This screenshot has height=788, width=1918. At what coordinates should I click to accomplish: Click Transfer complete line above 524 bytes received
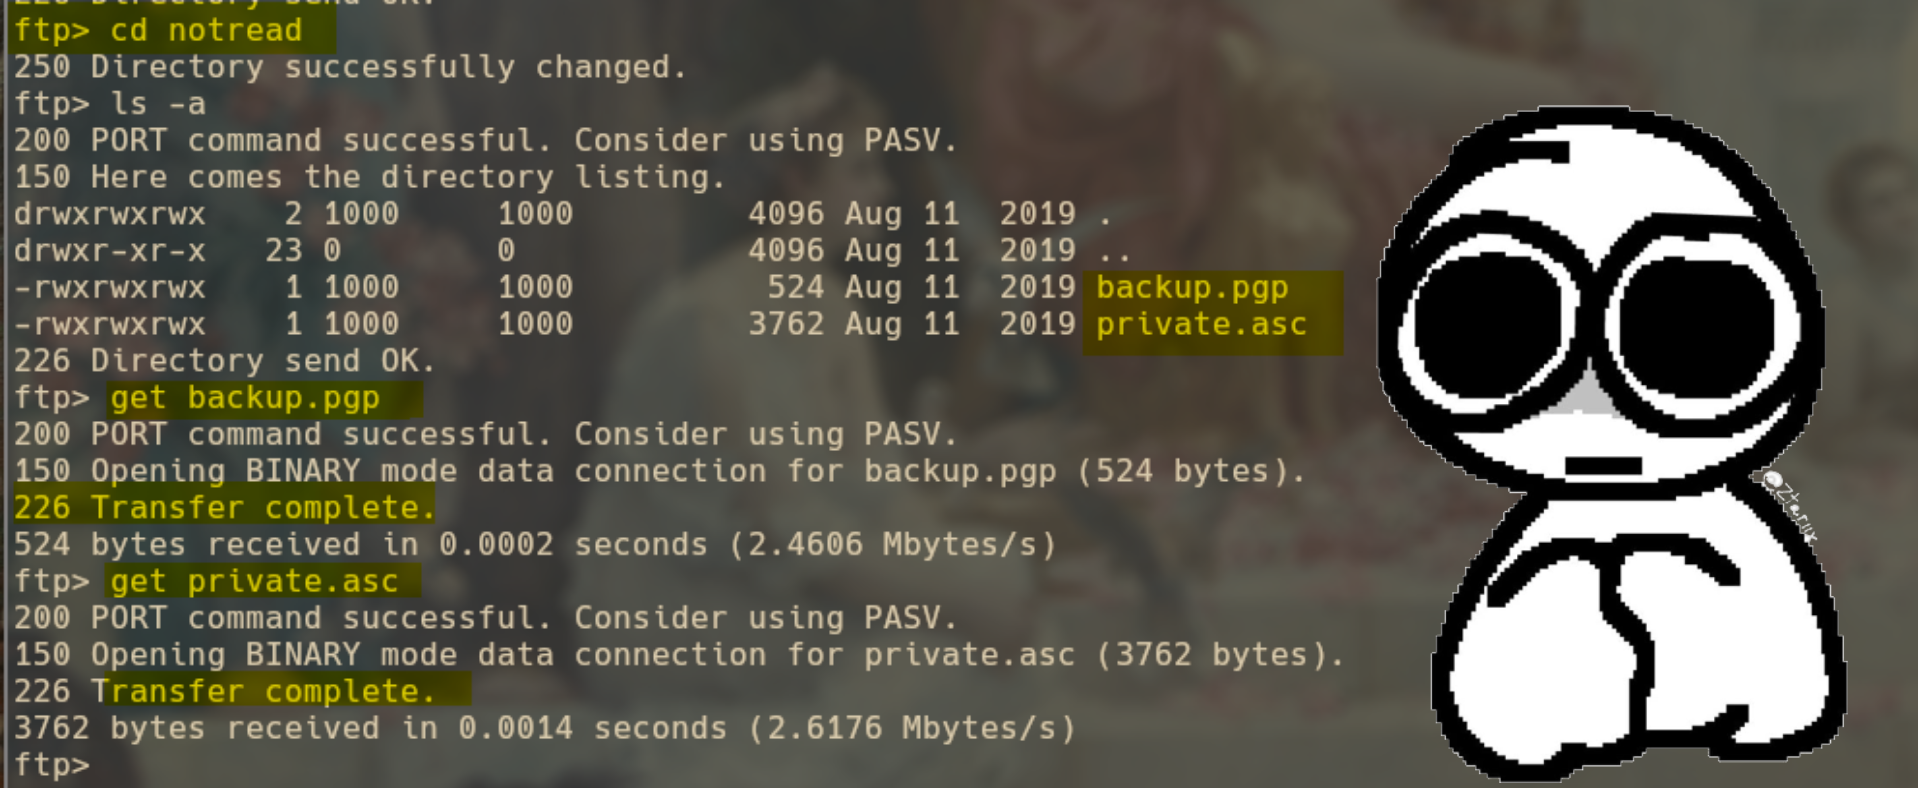coord(225,508)
